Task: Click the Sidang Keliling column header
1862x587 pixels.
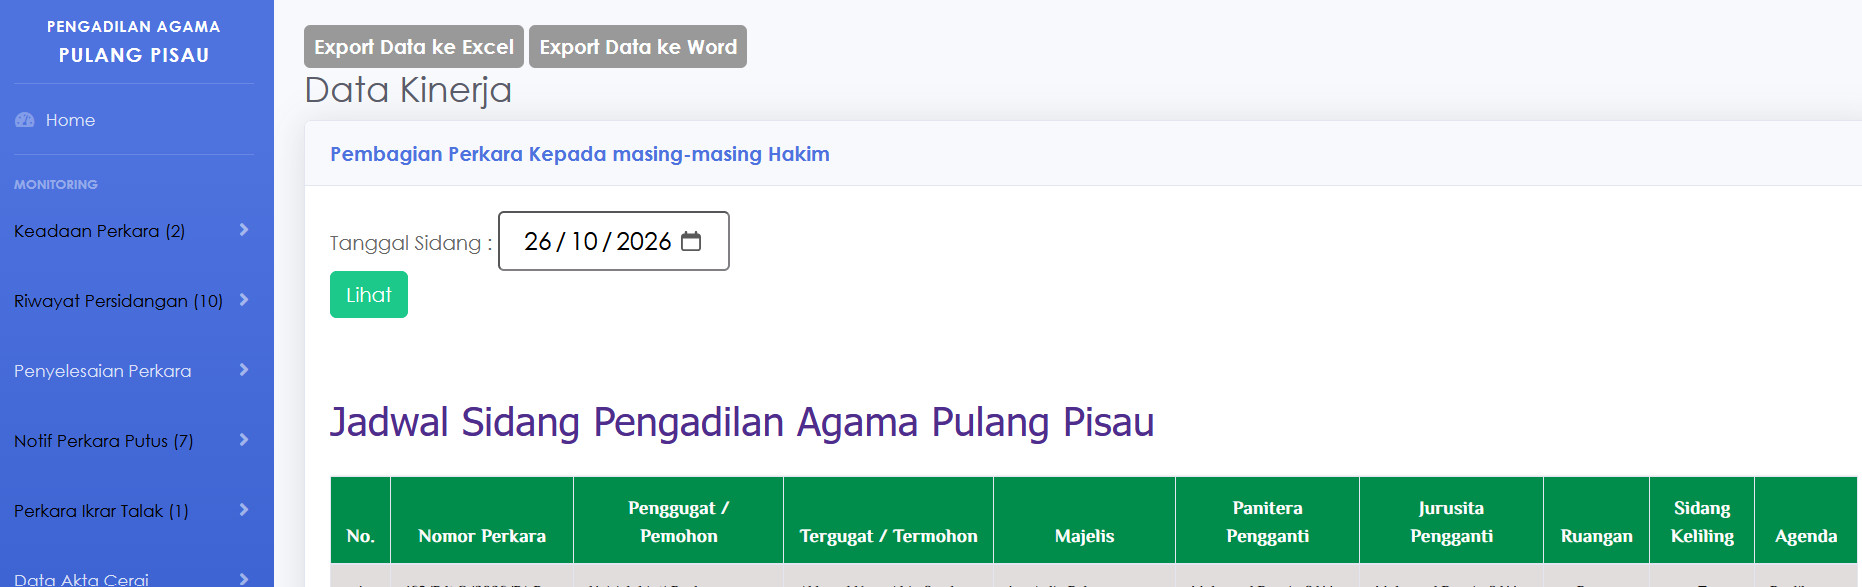Action: click(1702, 521)
